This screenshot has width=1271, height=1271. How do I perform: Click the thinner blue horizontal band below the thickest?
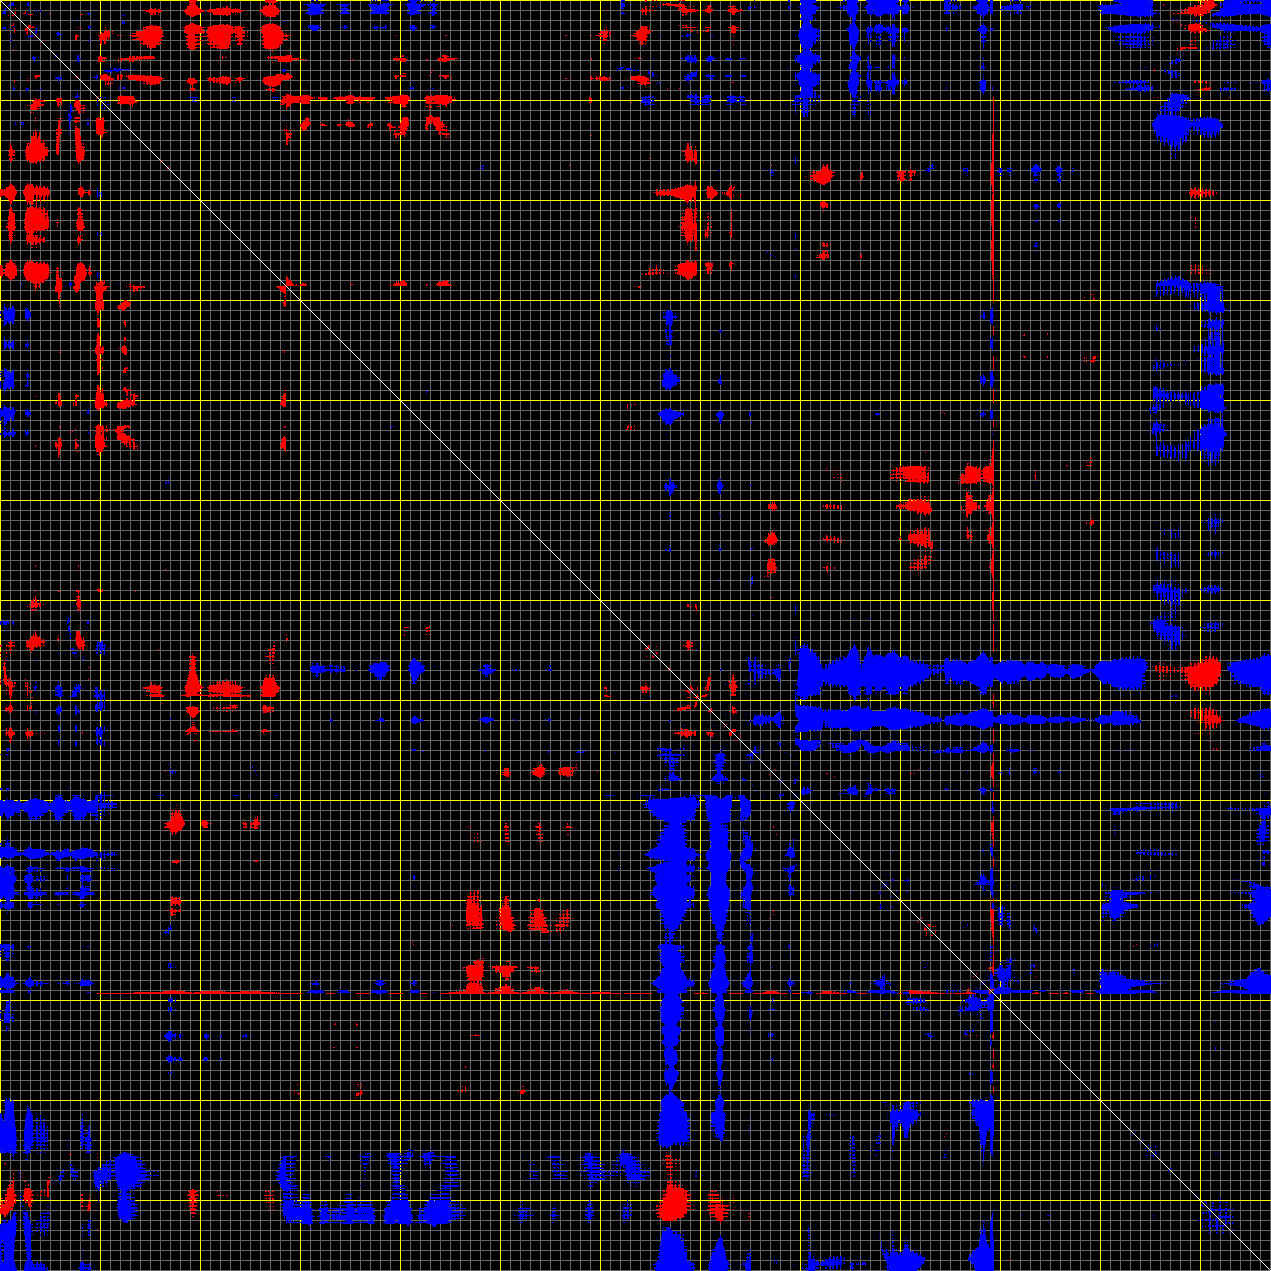pyautogui.click(x=960, y=717)
